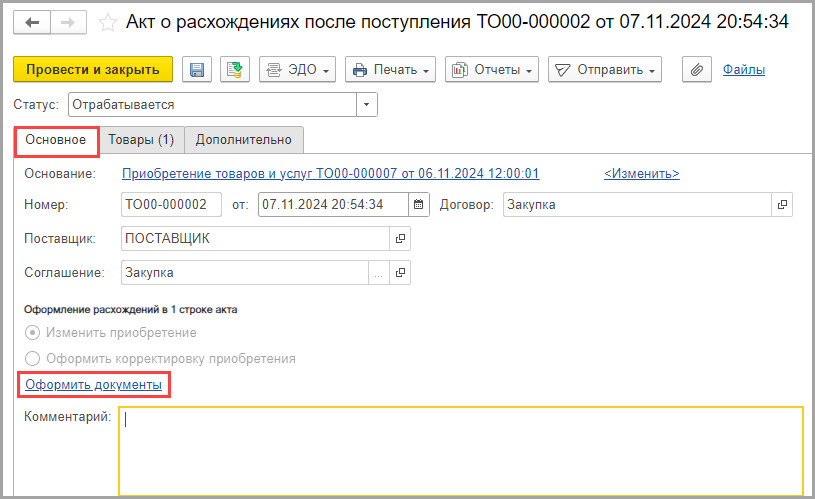
Task: Choose Соглашение via the ellipsis button
Action: click(x=378, y=272)
